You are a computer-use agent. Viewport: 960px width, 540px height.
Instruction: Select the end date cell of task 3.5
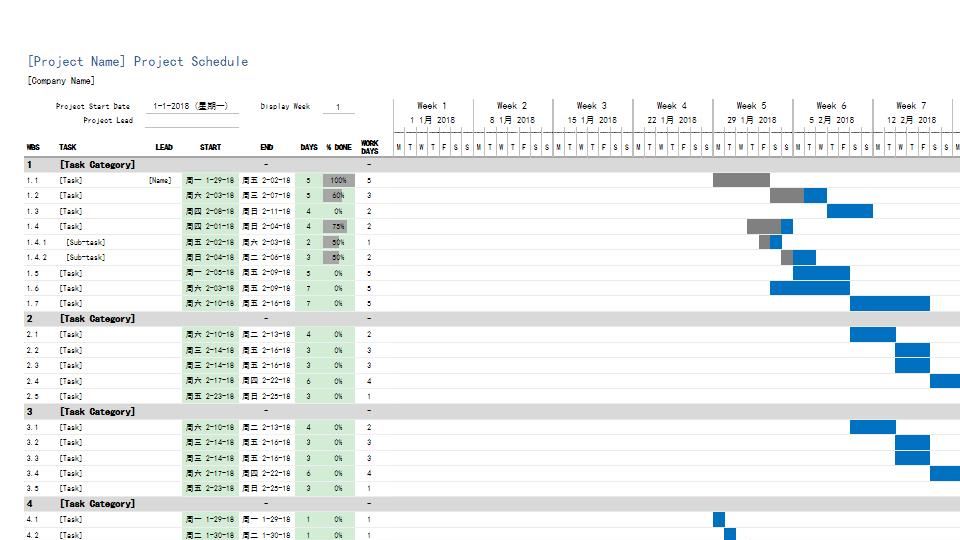pos(266,489)
